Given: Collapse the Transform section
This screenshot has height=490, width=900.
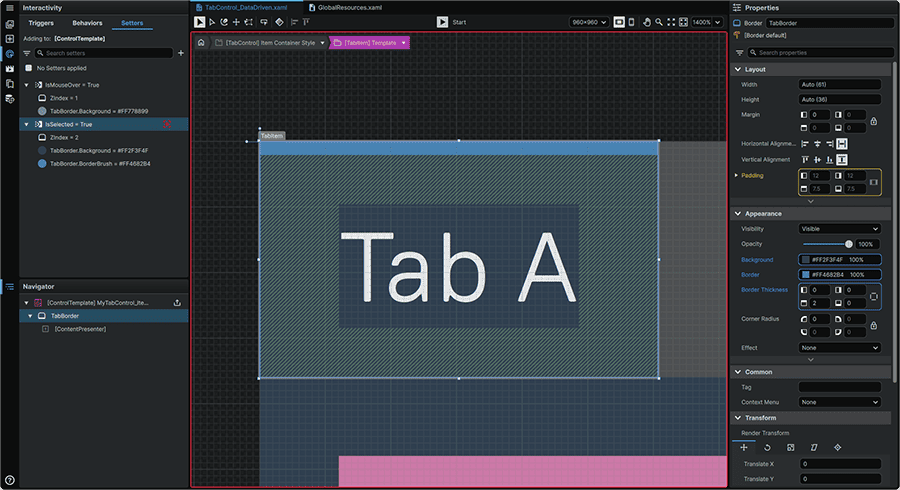Looking at the screenshot, I should [x=738, y=418].
